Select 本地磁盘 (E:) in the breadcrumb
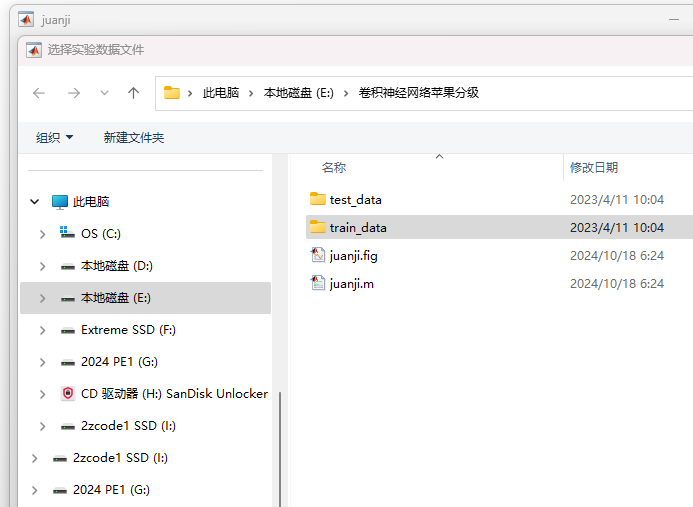This screenshot has width=693, height=507. [299, 93]
